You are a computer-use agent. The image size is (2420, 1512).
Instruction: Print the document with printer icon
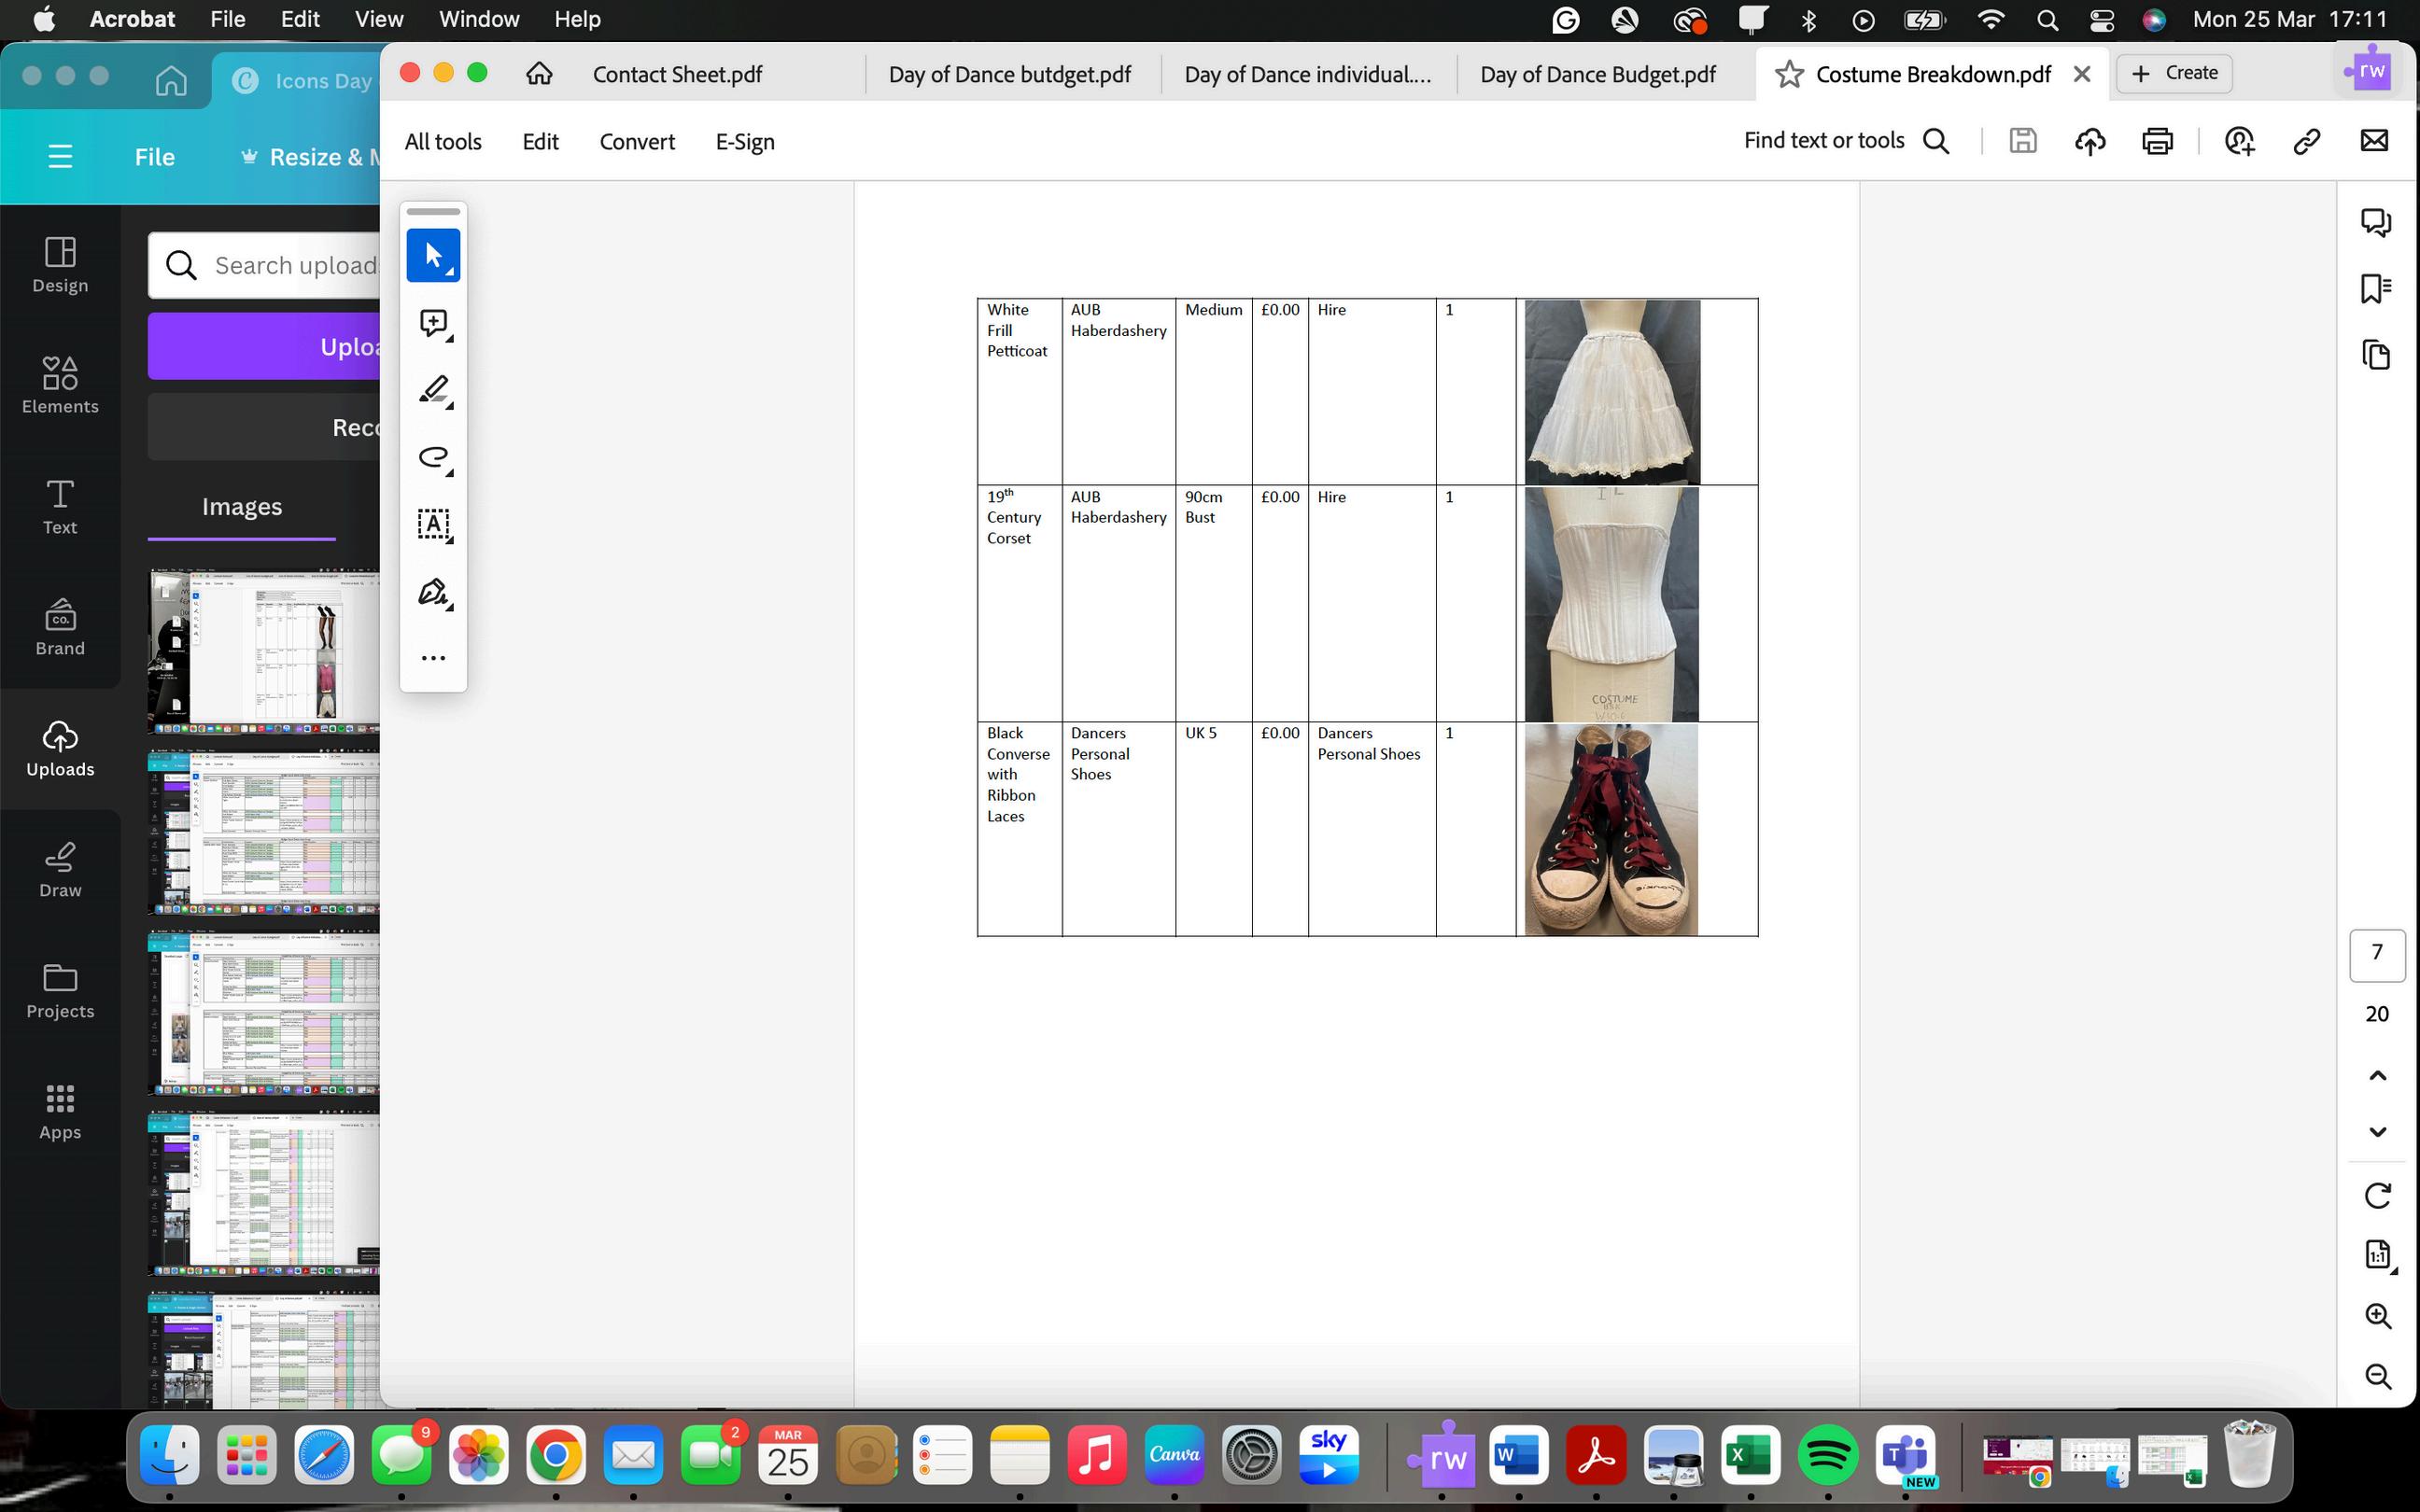[2157, 141]
